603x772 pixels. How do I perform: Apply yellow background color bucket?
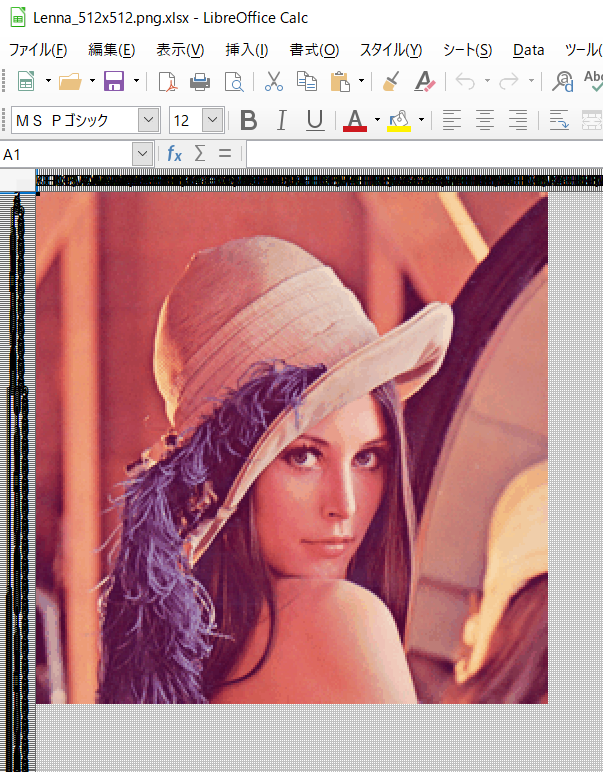[399, 120]
